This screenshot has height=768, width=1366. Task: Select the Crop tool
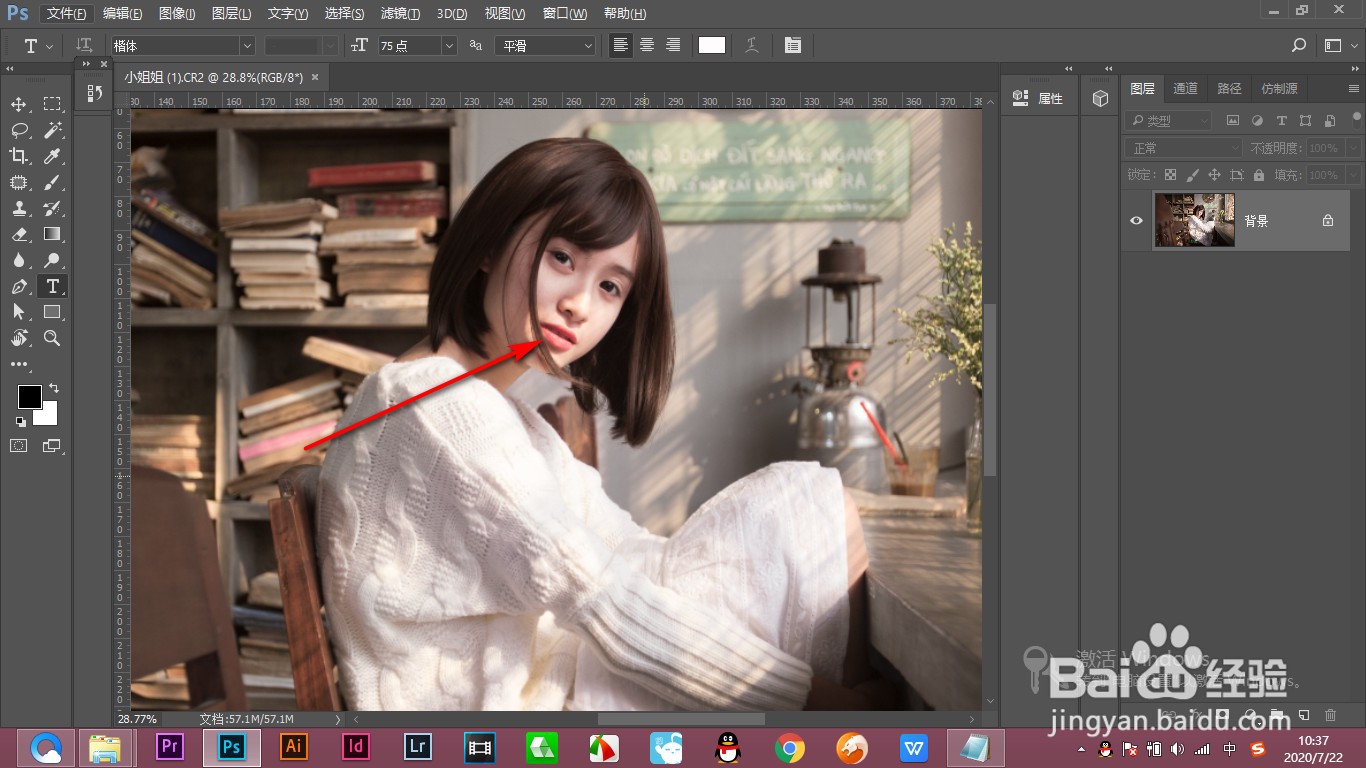coord(19,156)
